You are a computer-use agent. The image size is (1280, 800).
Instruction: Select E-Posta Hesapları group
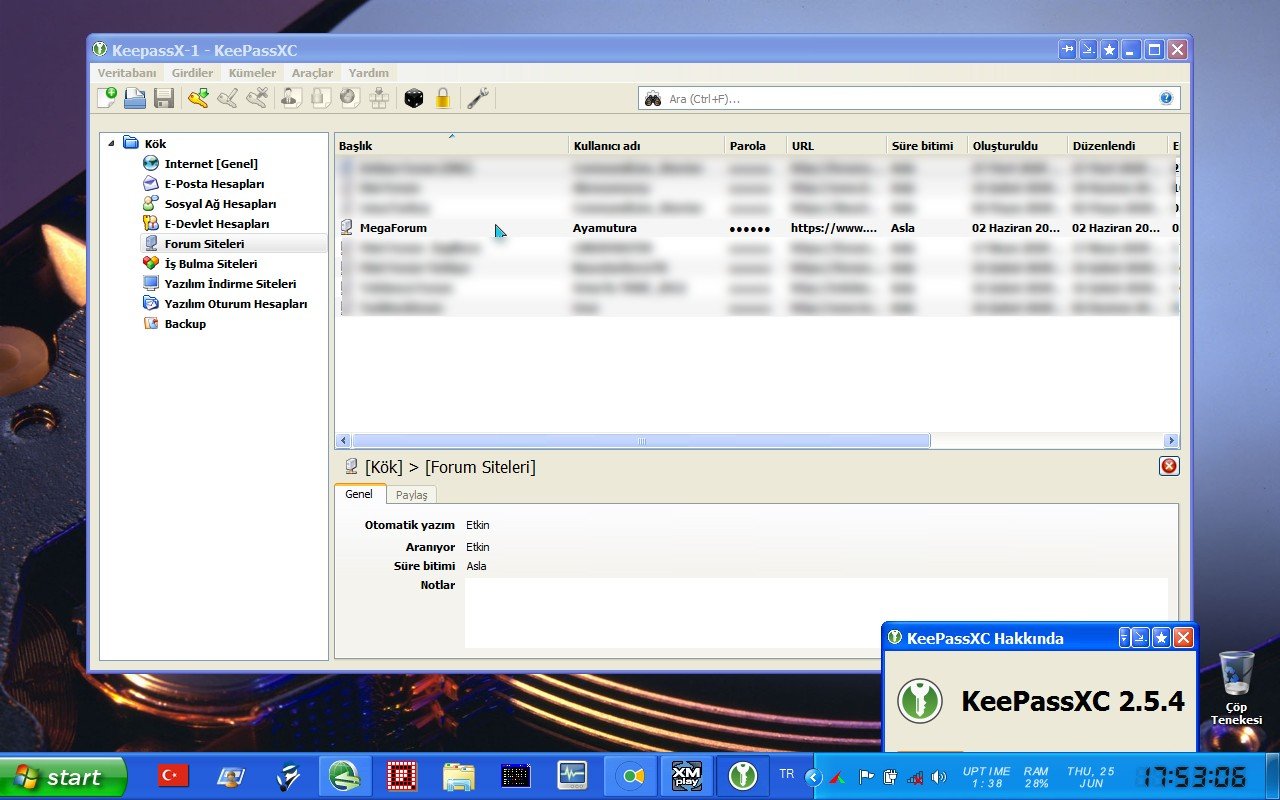point(214,184)
